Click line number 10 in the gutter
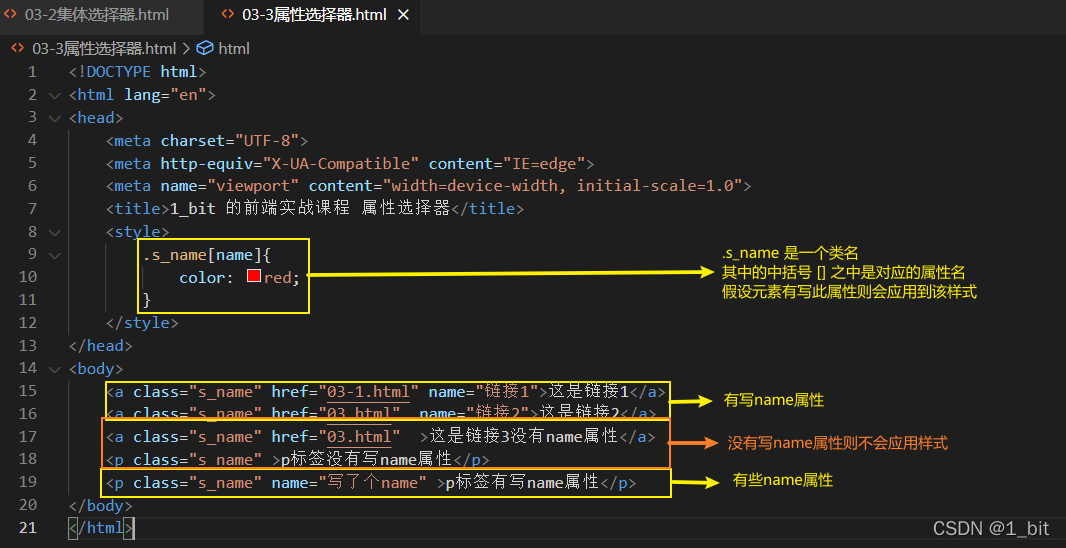The image size is (1066, 548). (28, 277)
